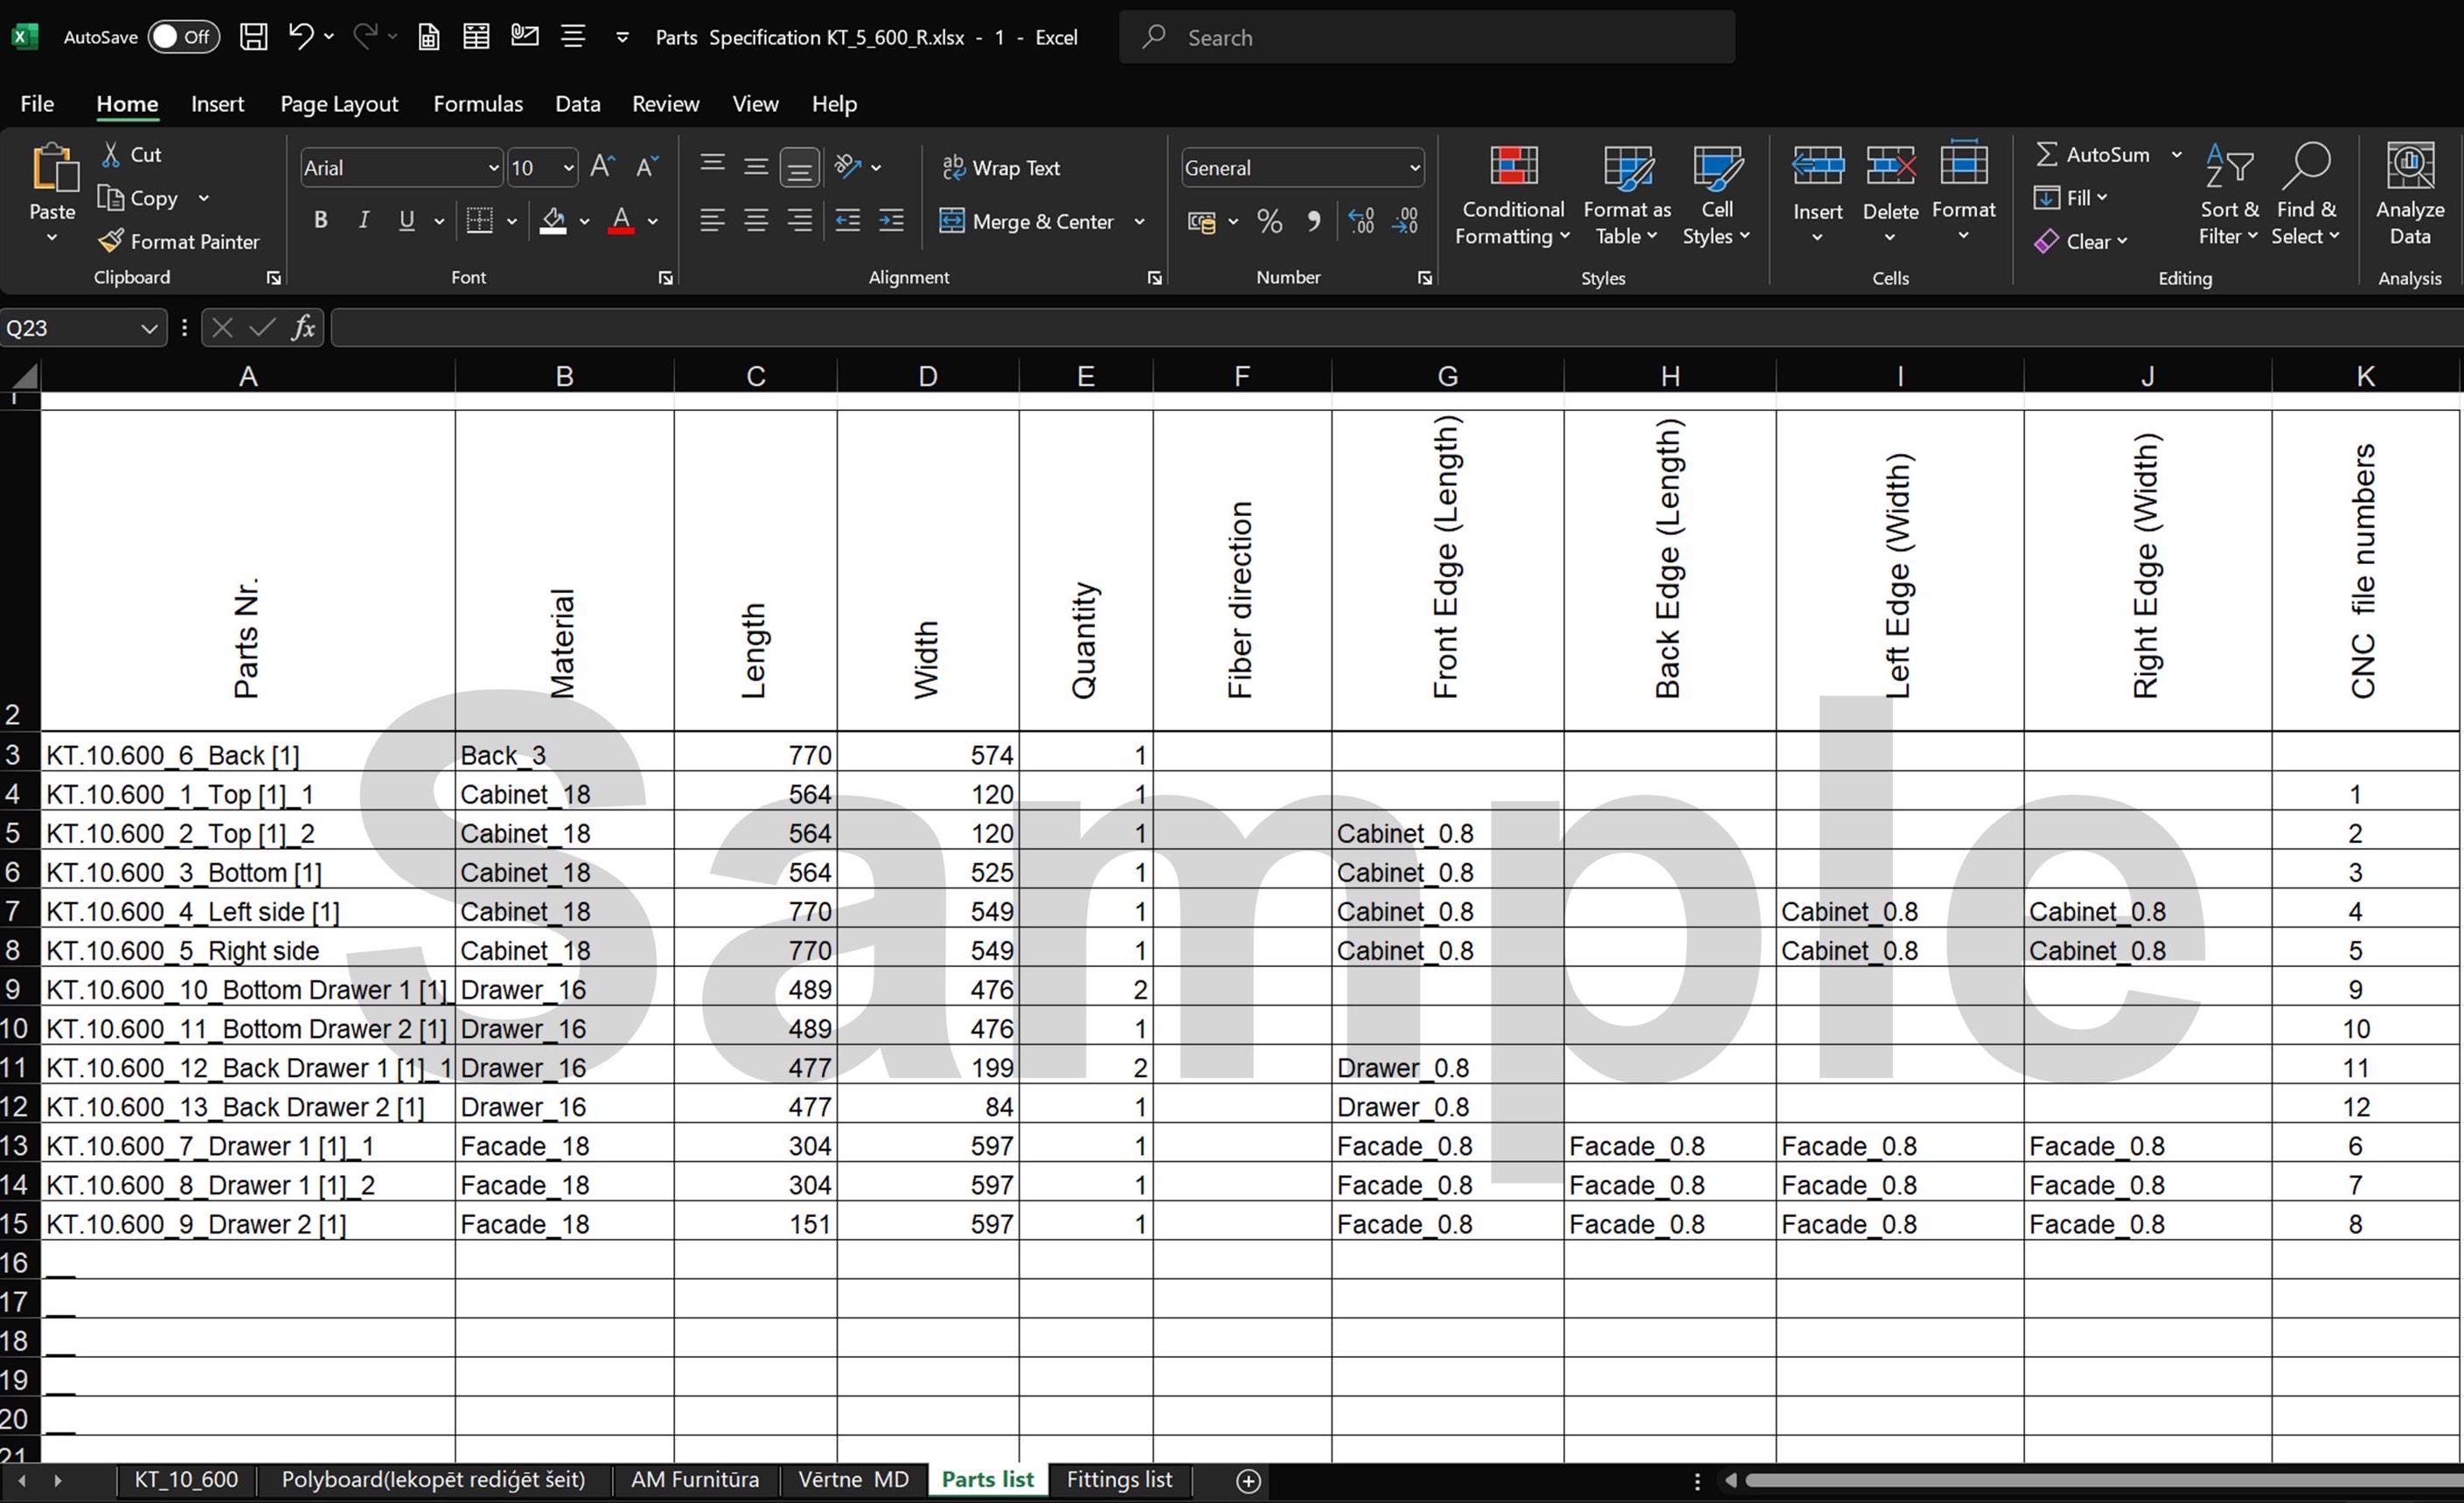
Task: Open the General number format dropdown
Action: pyautogui.click(x=1414, y=168)
